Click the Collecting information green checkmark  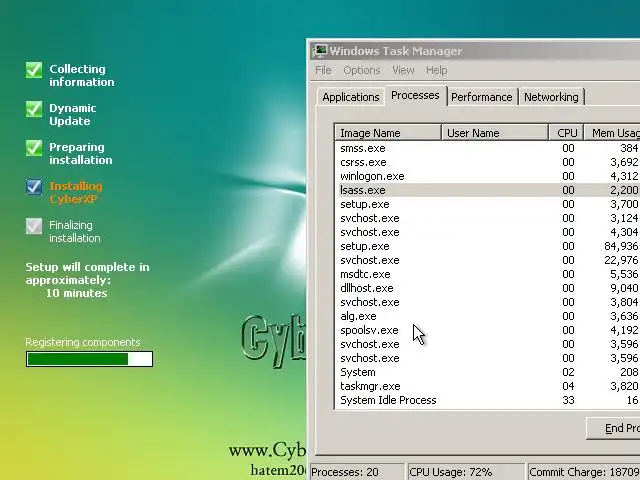[x=34, y=70]
